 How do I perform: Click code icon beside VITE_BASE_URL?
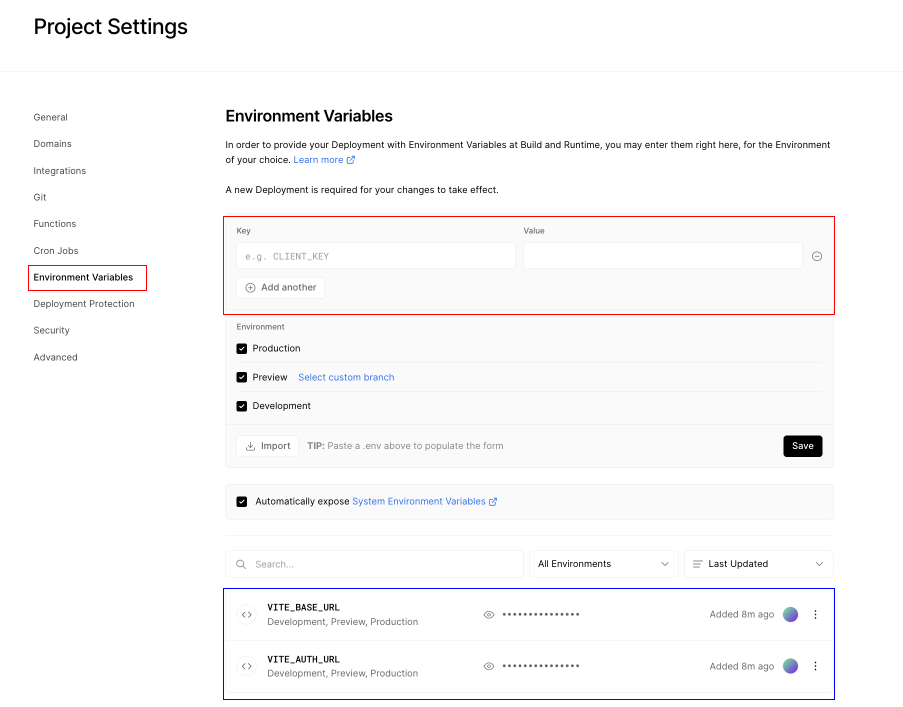[x=247, y=615]
